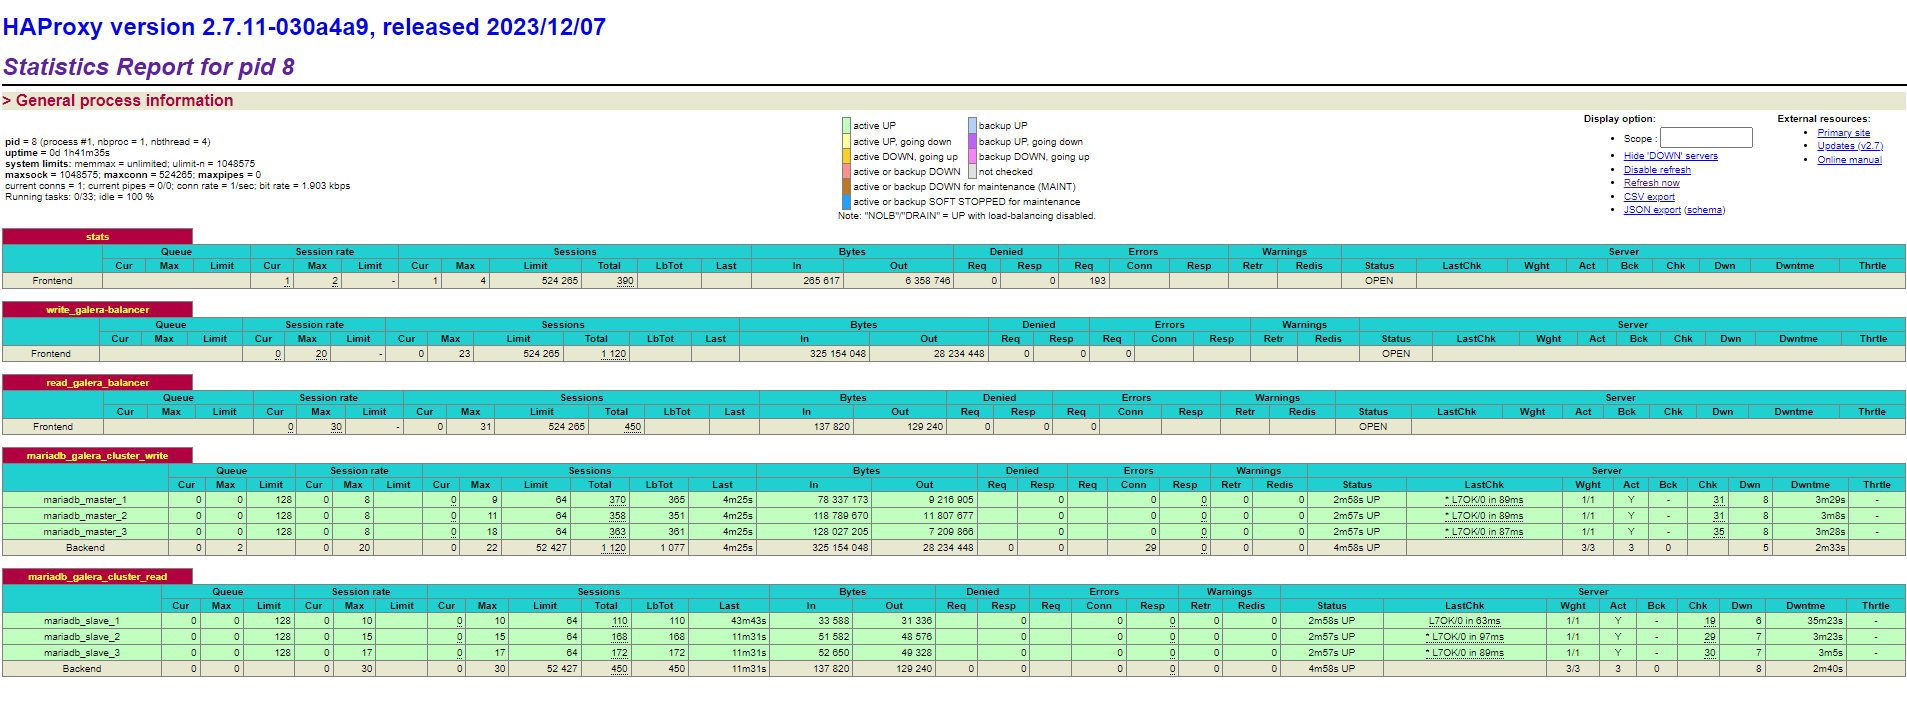Click the write_galera-balancer proxy heading
The image size is (1907, 723).
97,310
